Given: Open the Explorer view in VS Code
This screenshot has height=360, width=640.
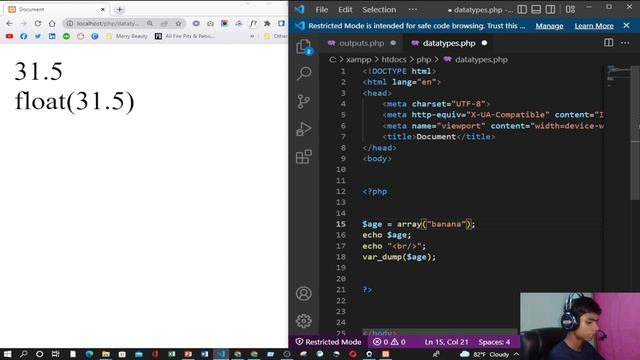Looking at the screenshot, I should coord(304,47).
